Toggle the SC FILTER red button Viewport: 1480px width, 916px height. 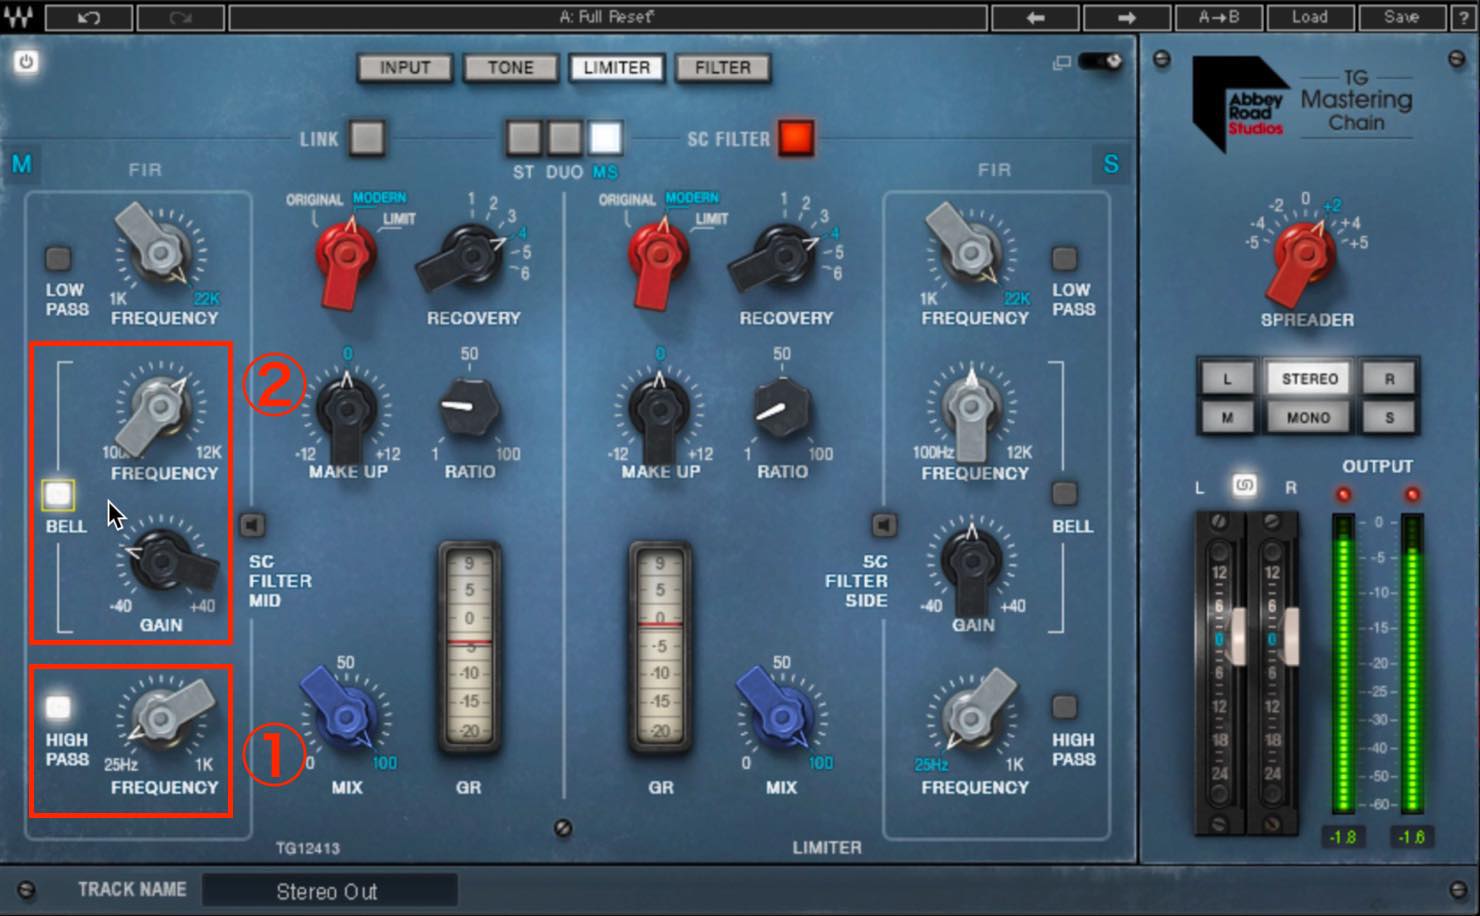click(x=796, y=138)
